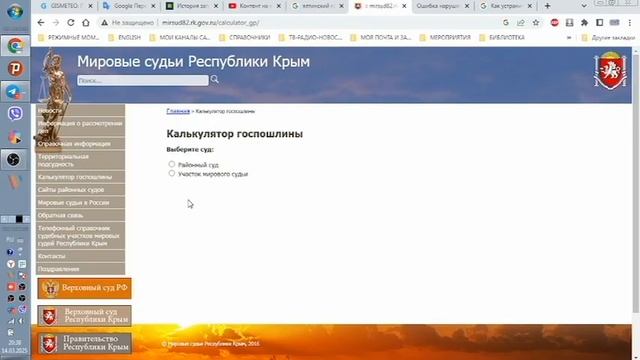This screenshot has height=360, width=640.
Task: Click the Crimea coat of arms emblem
Action: [610, 71]
